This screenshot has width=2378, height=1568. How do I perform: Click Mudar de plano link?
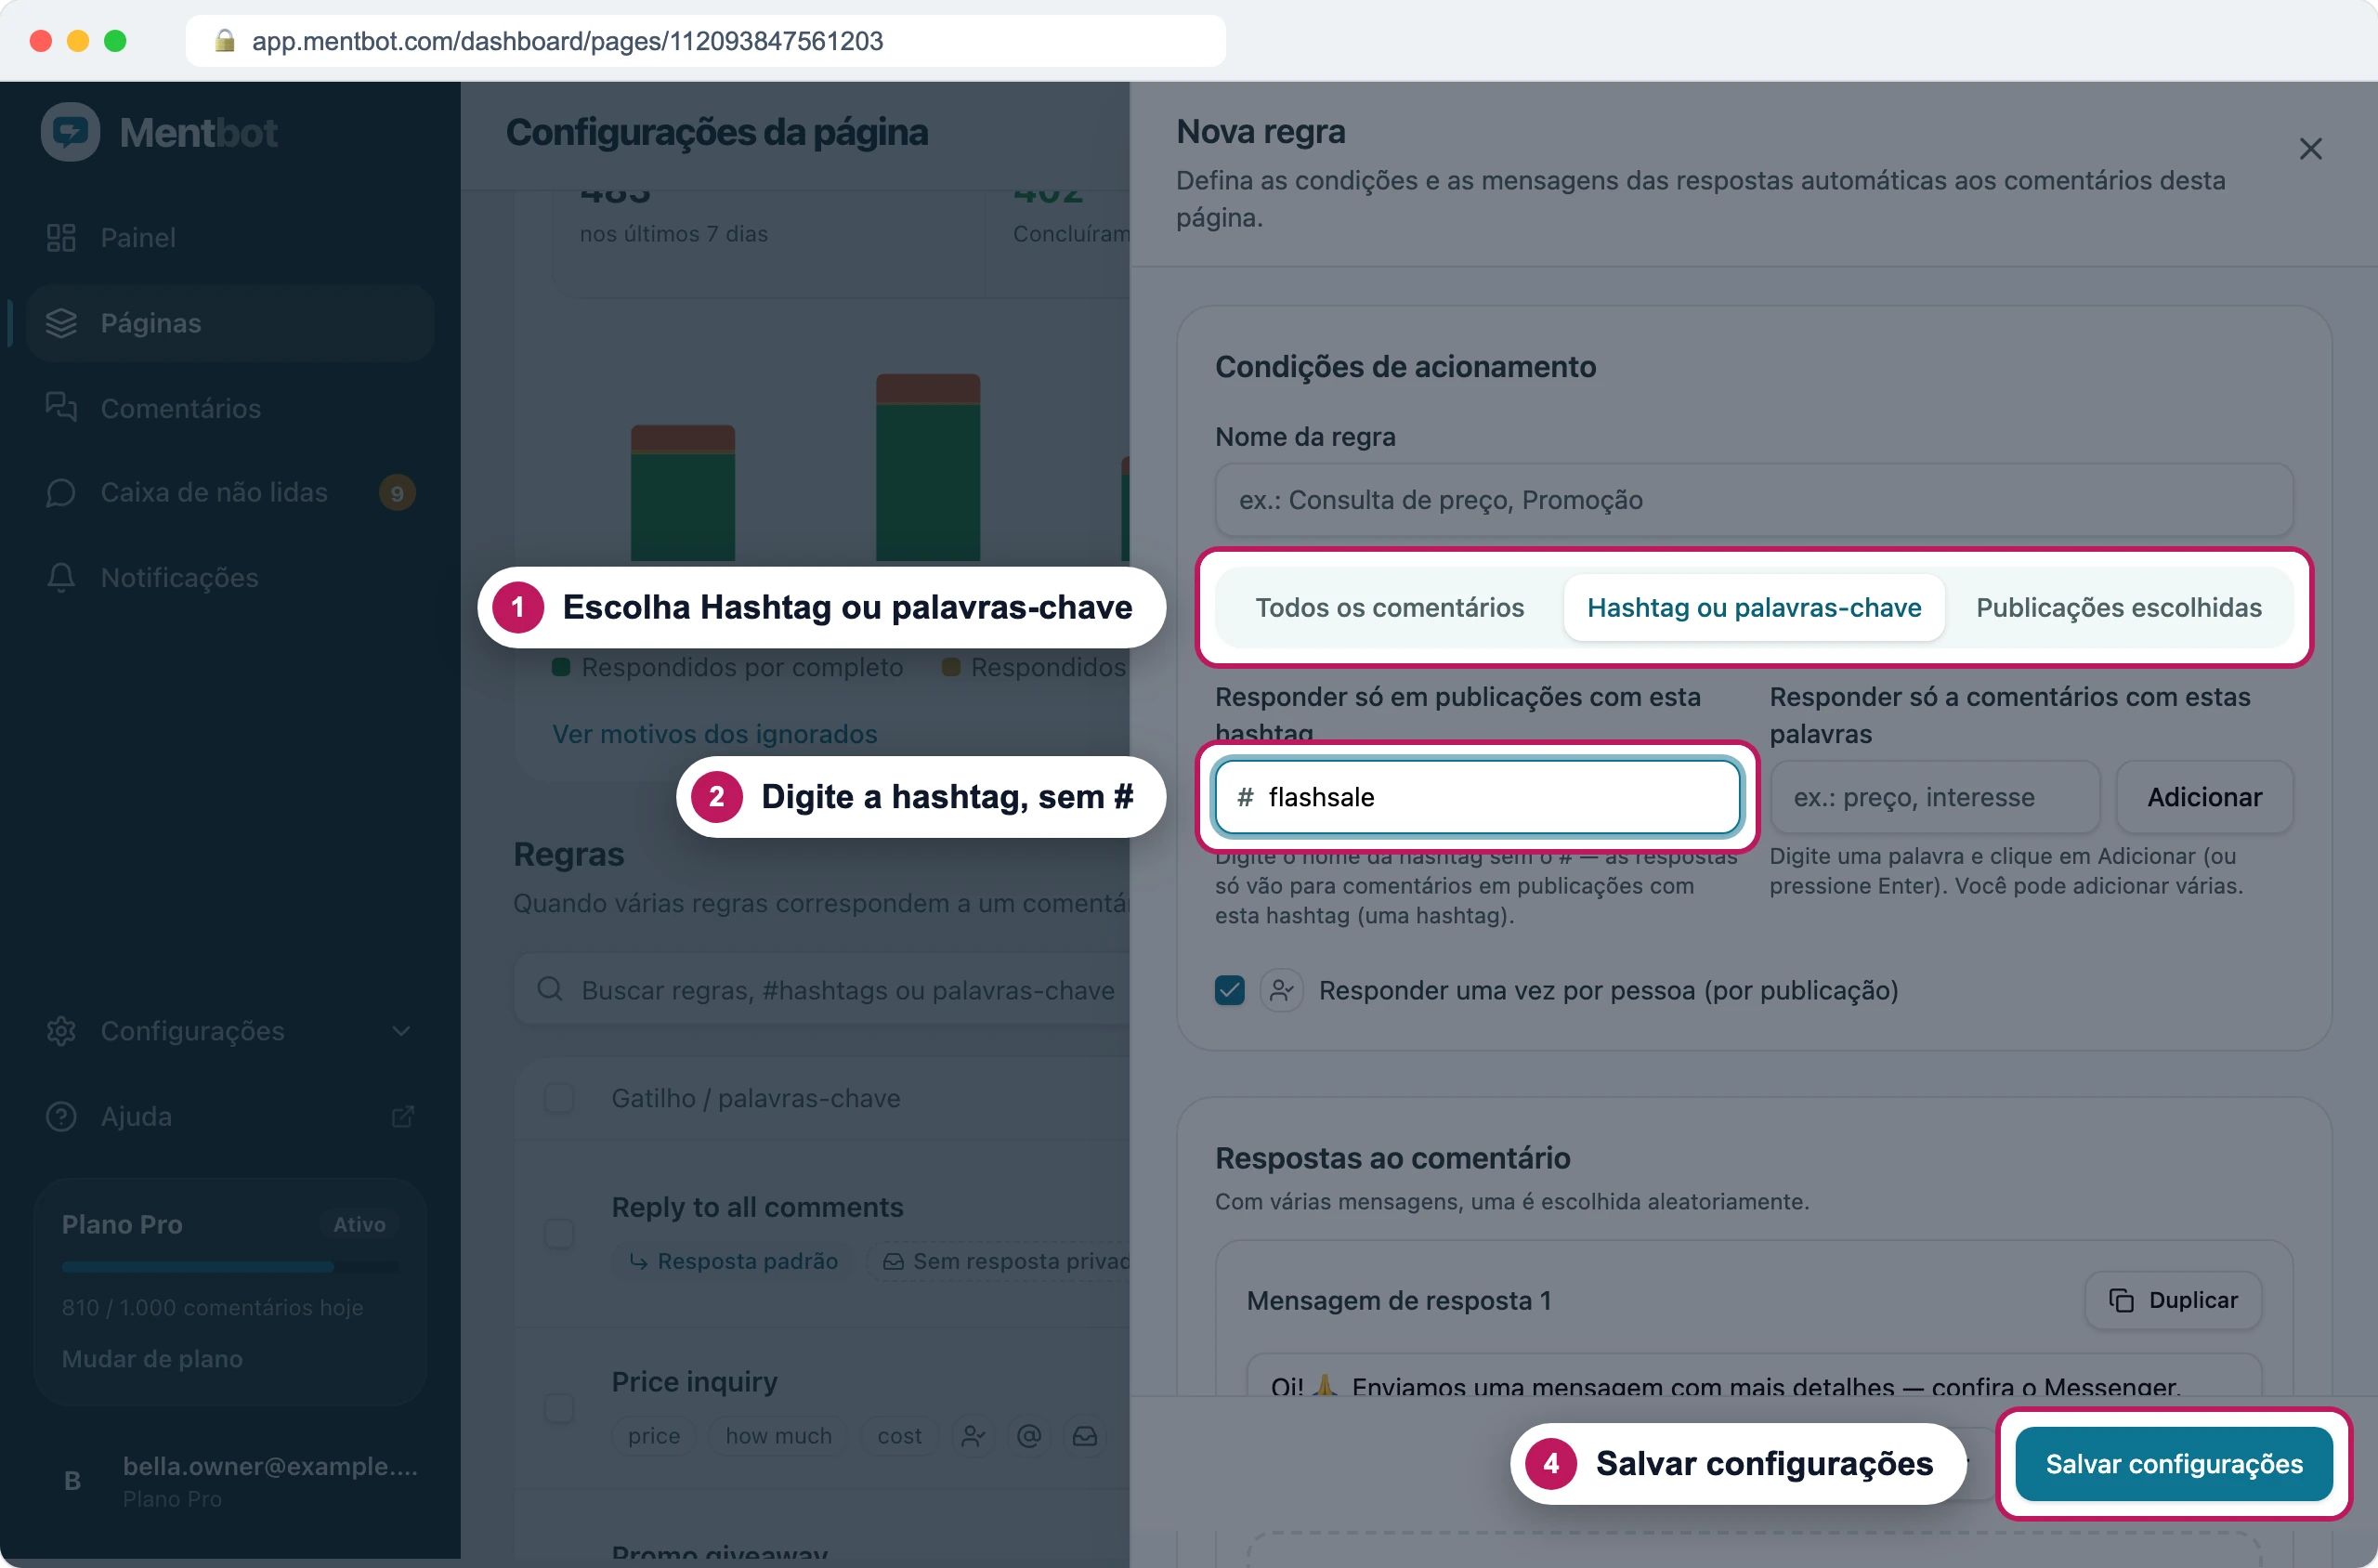152,1359
